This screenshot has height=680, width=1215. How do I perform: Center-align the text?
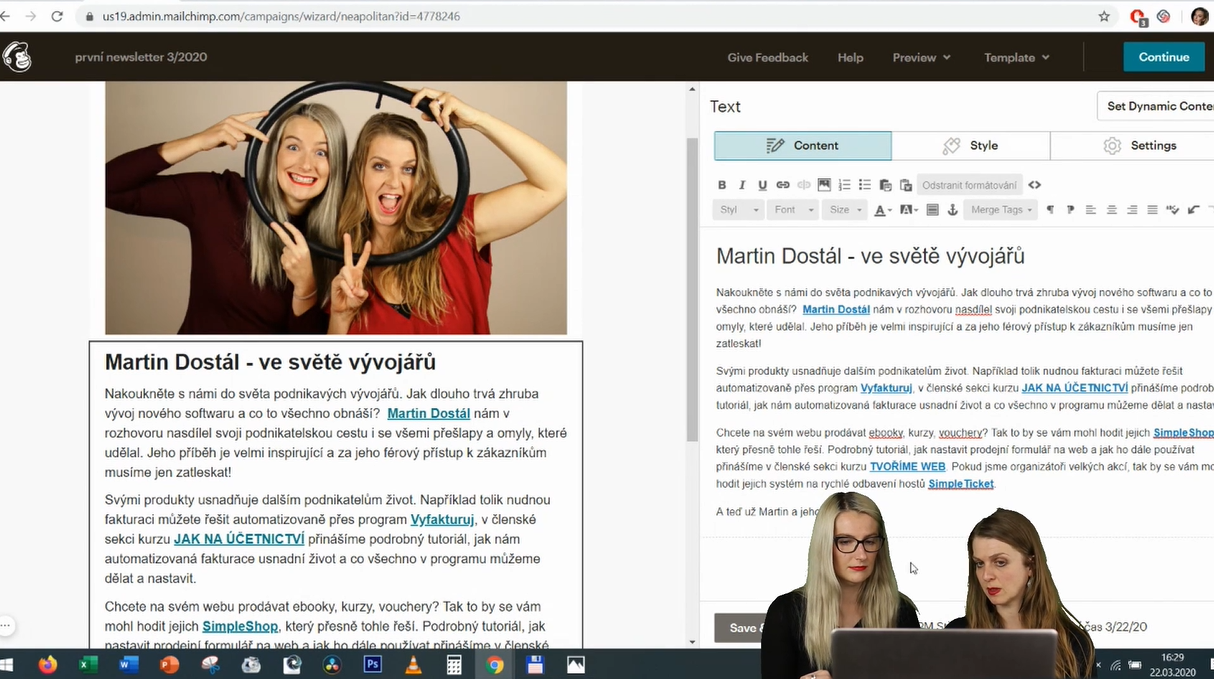(1111, 210)
